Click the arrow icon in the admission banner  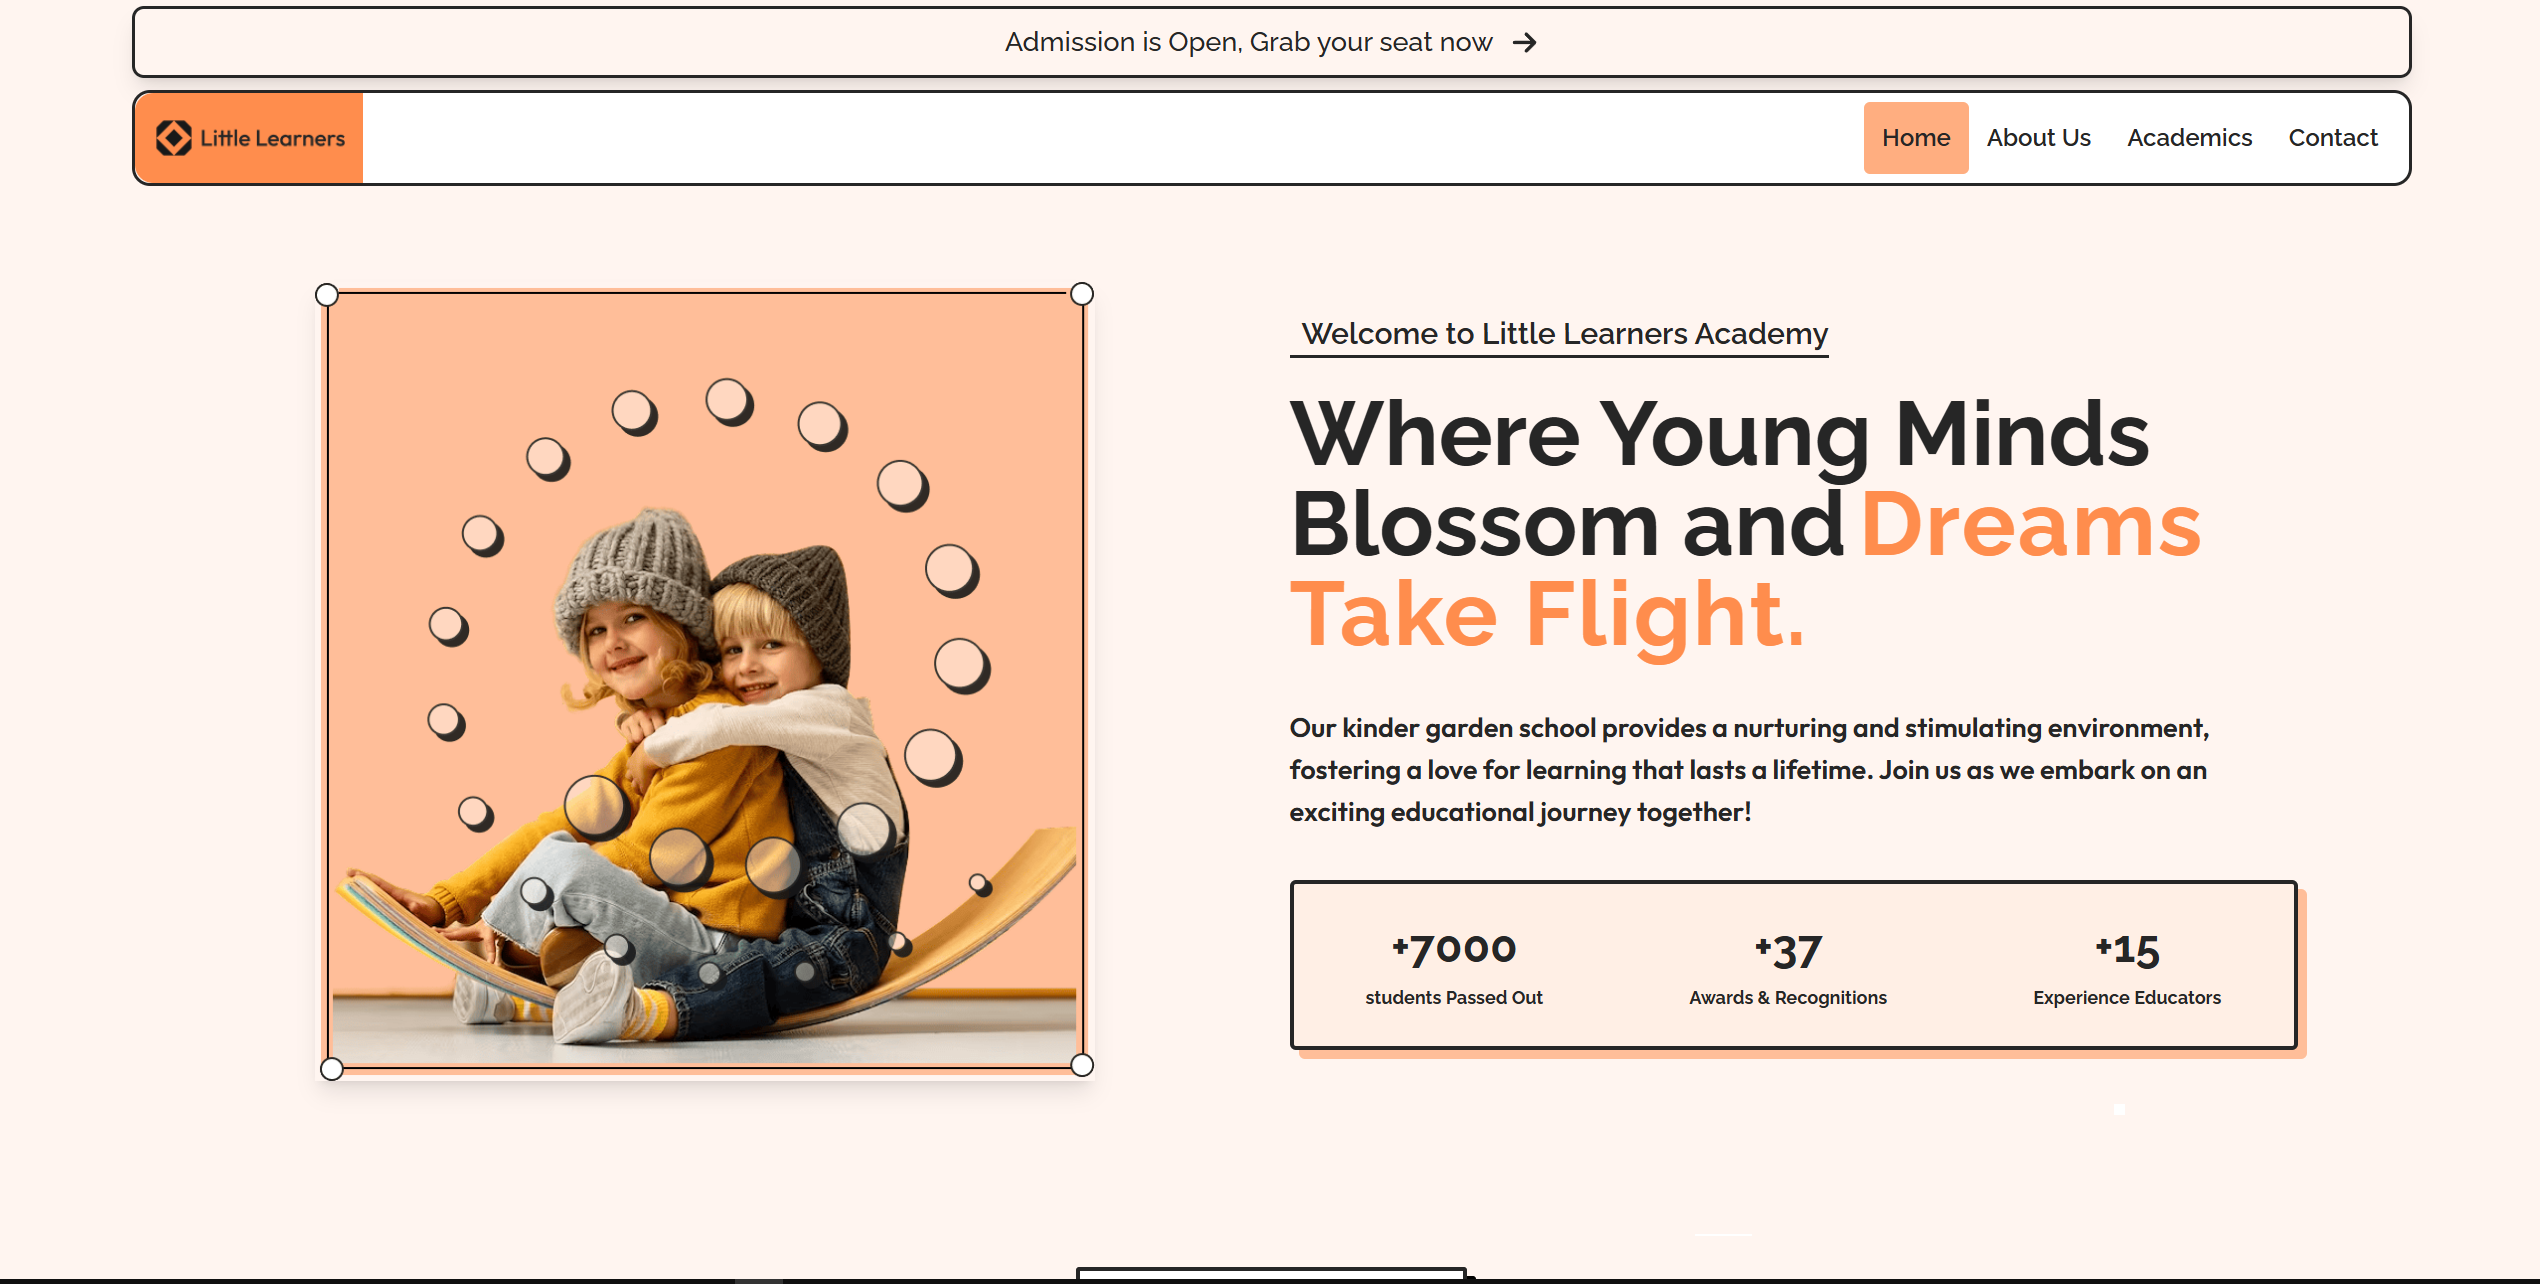point(1524,42)
